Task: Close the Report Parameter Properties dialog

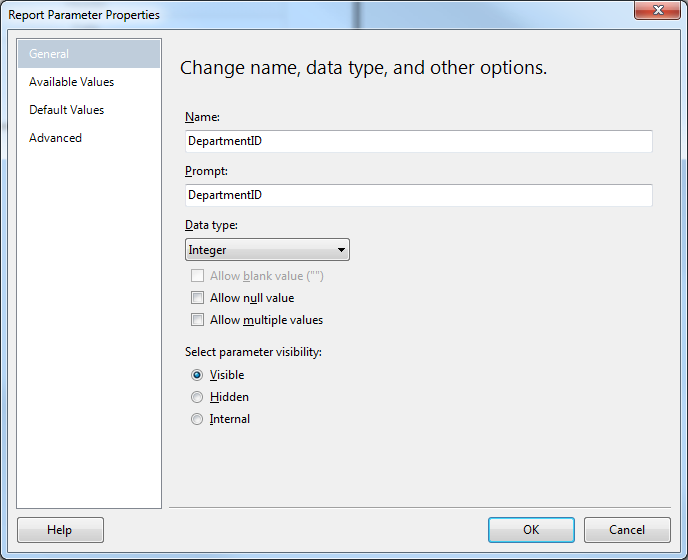Action: click(657, 10)
